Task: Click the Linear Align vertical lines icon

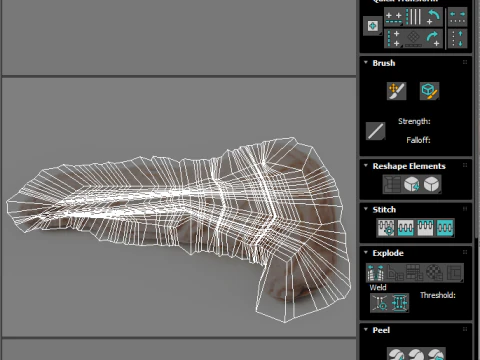Action: point(414,17)
